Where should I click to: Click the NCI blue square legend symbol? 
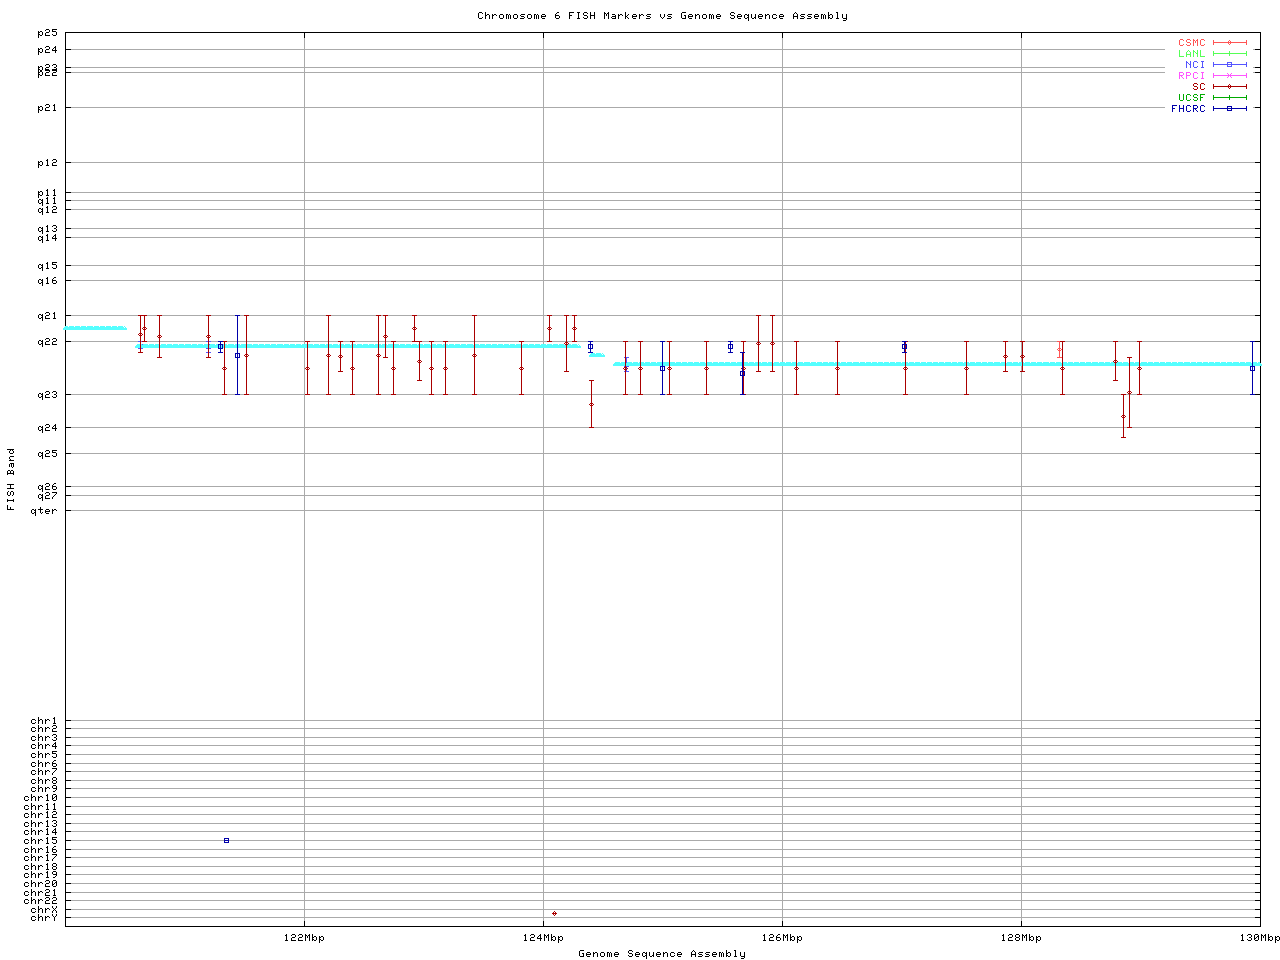[1229, 65]
